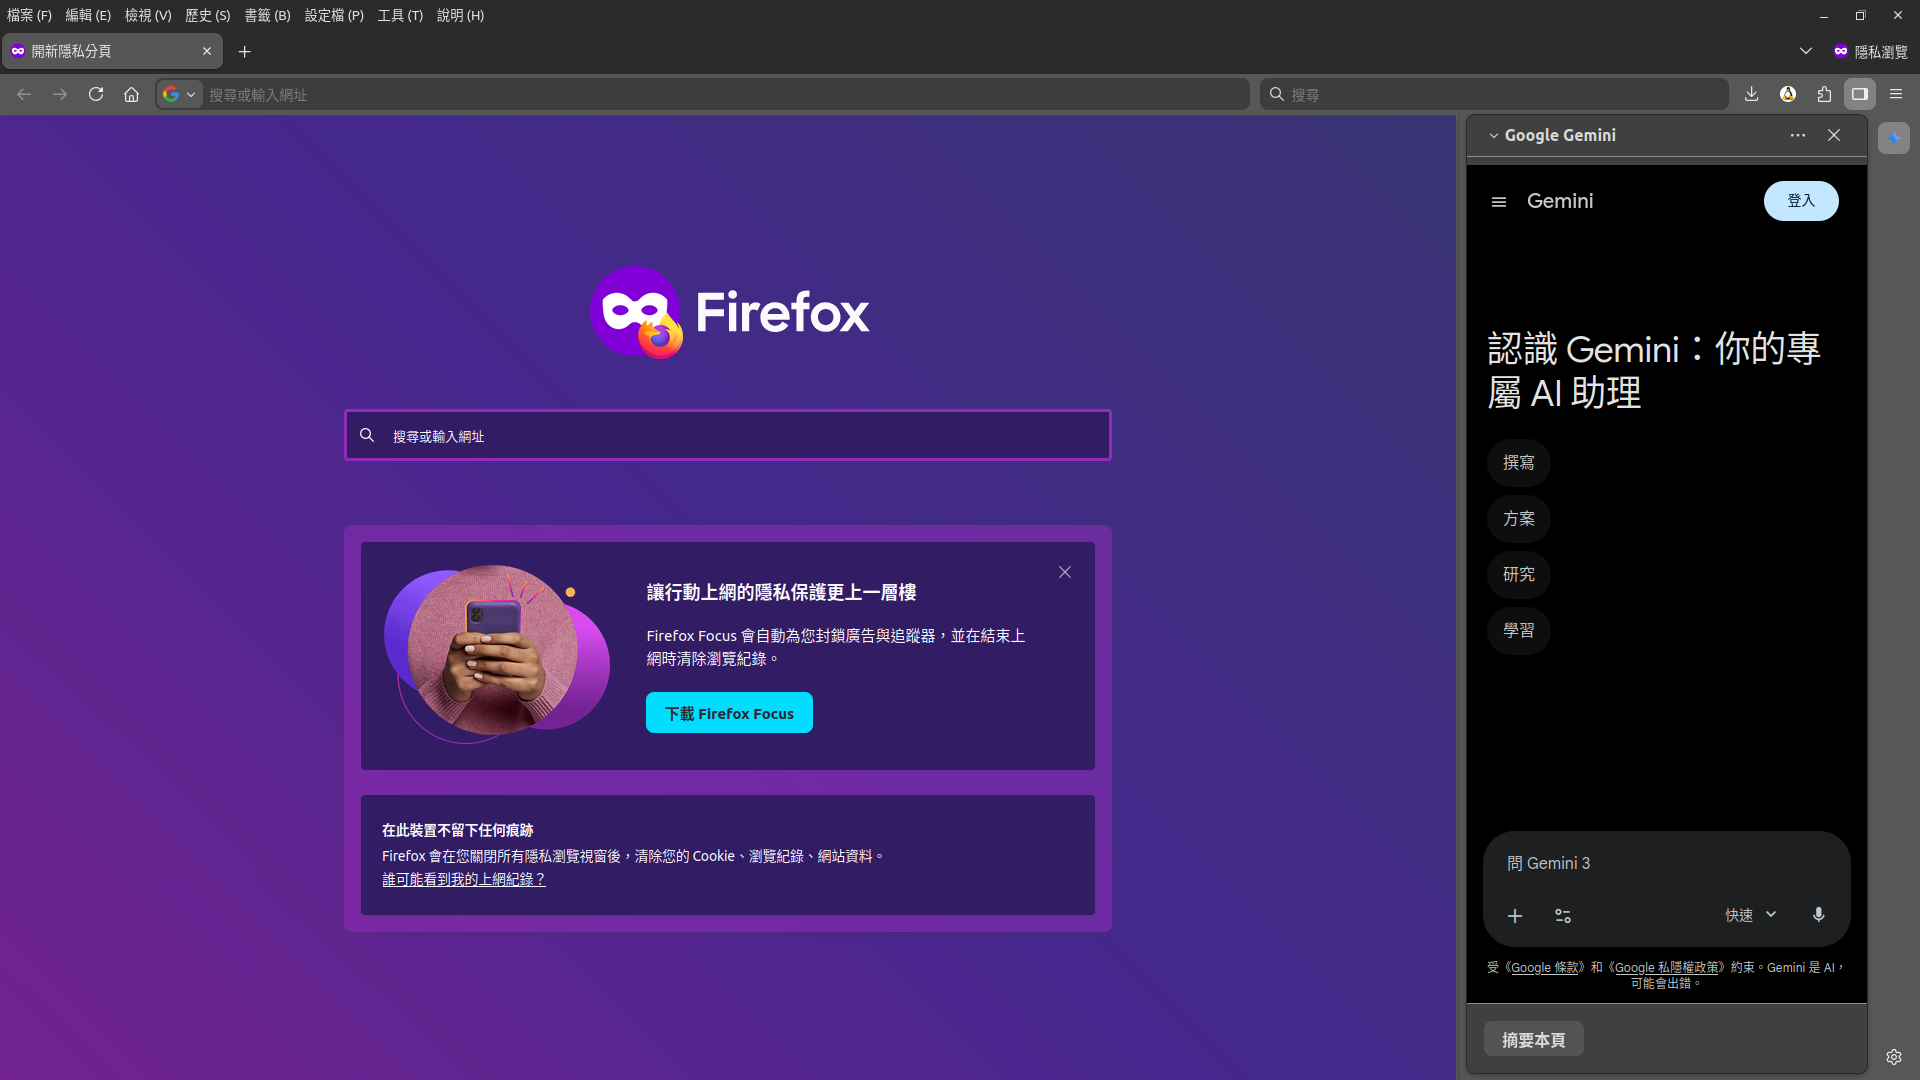
Task: Open the 檢視 (V) menu
Action: coord(148,15)
